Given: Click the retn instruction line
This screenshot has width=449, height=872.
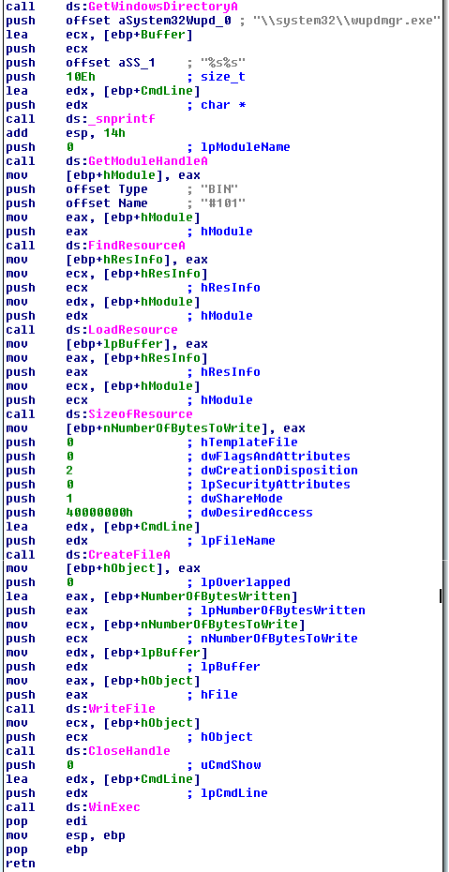Looking at the screenshot, I should tap(20, 864).
